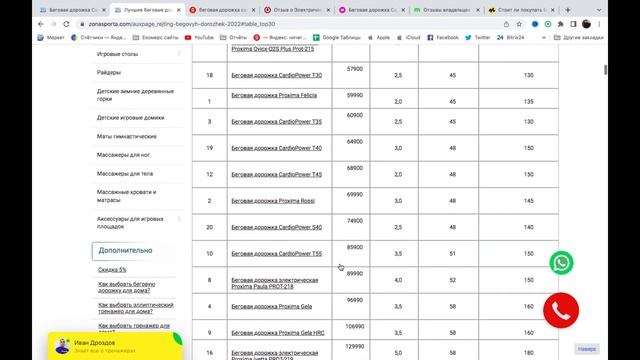The width and height of the screenshot is (640, 360).
Task: Expand the Игровые столы submenu arrow
Action: coord(179,53)
